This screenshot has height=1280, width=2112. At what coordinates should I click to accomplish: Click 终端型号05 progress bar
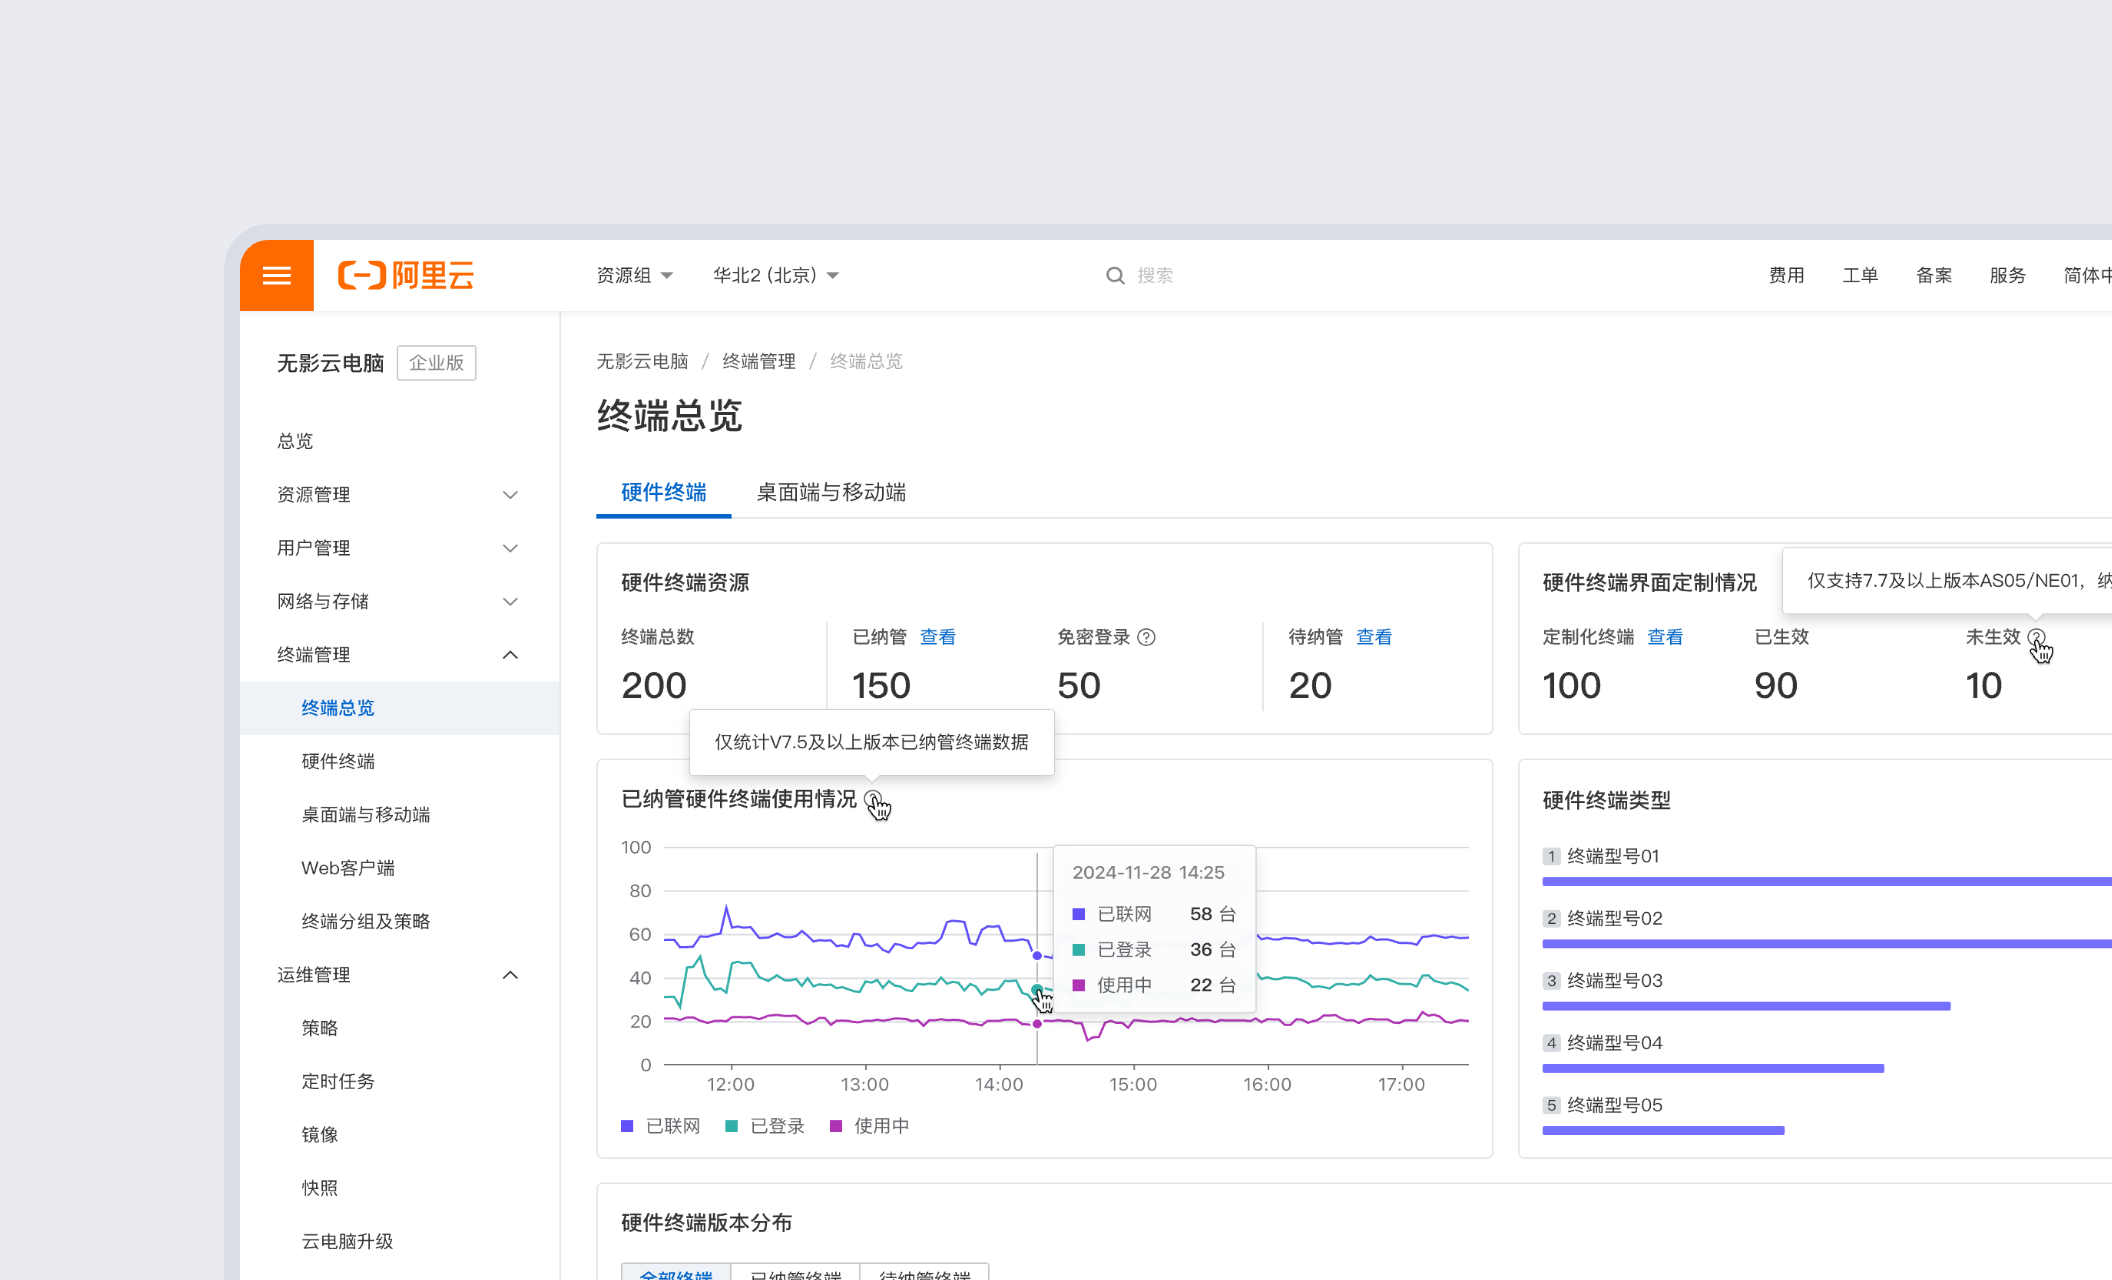click(x=1663, y=1130)
